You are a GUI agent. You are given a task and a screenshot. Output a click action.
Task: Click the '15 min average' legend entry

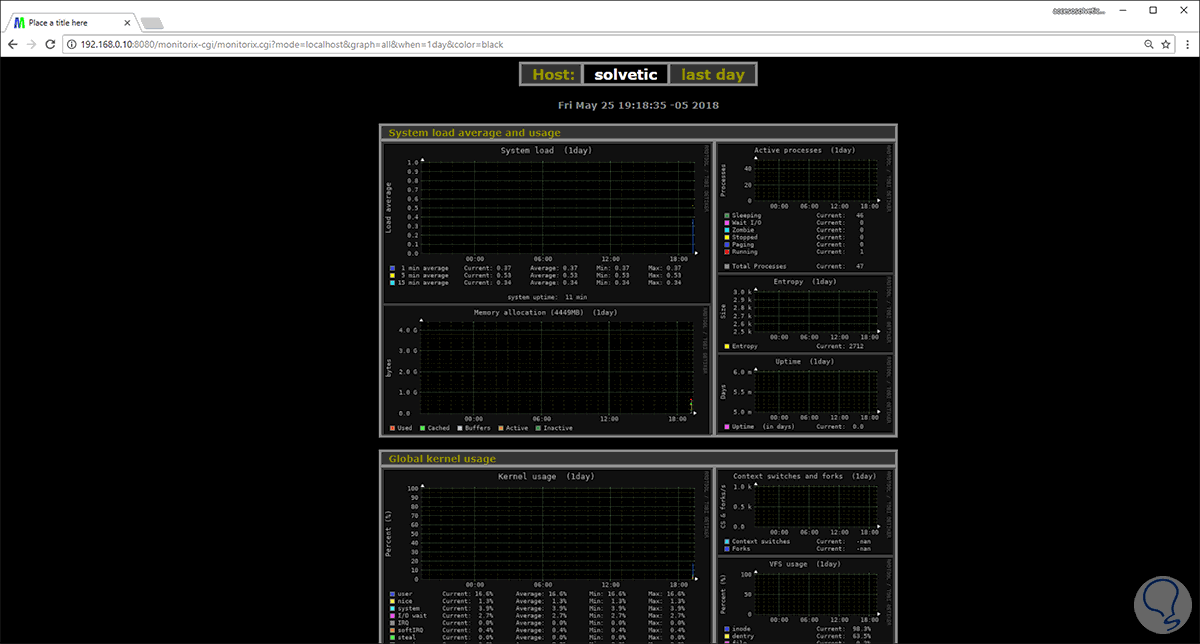(420, 282)
